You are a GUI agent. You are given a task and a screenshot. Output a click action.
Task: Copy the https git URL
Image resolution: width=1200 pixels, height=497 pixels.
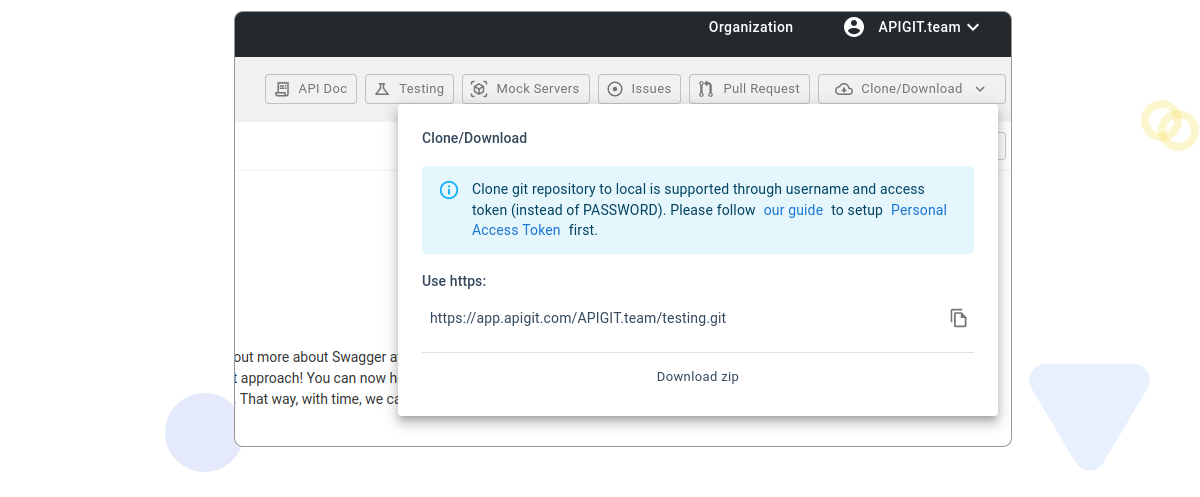[x=958, y=318]
